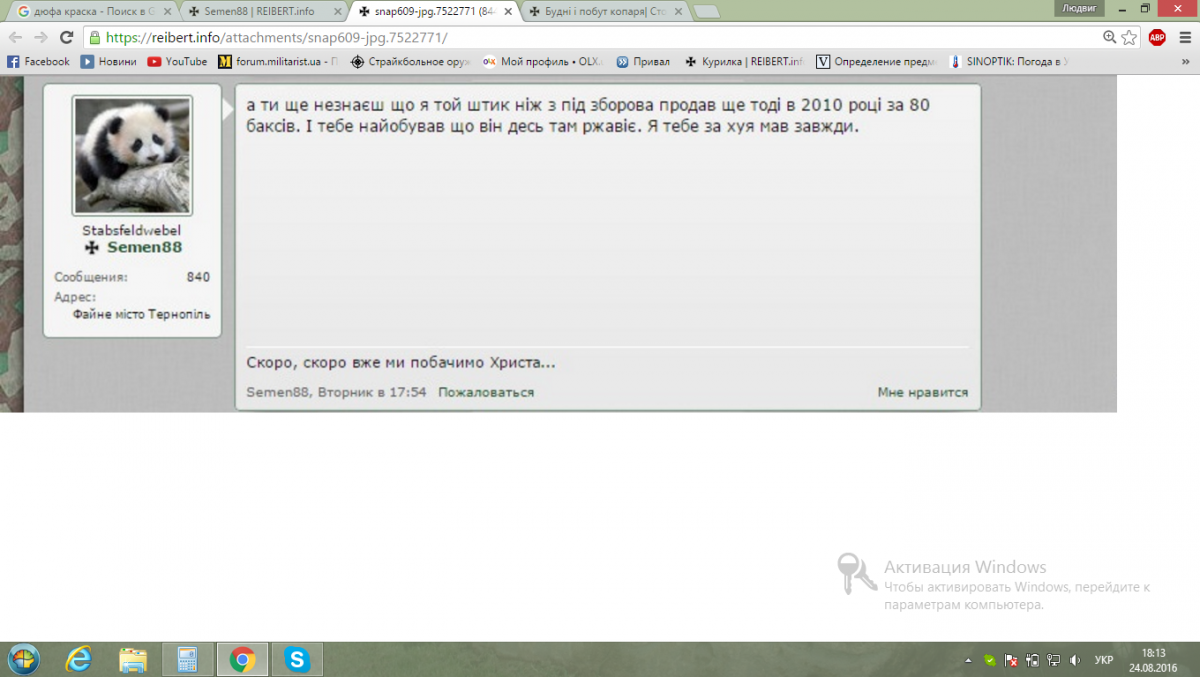
Task: Open the Calculator taskbar icon
Action: pyautogui.click(x=188, y=659)
